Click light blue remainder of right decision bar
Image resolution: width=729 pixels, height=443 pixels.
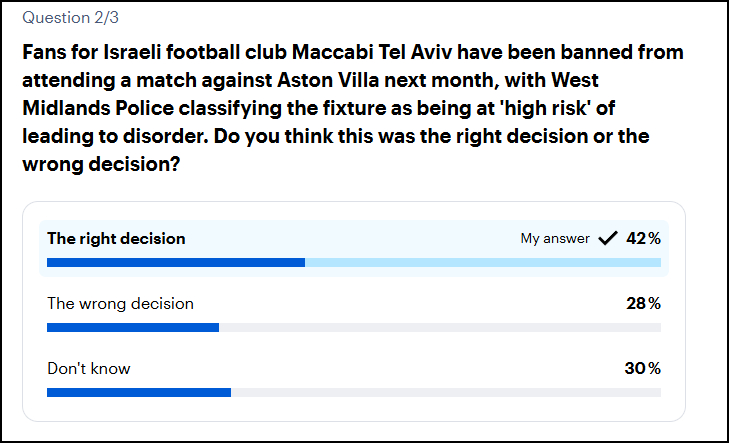pyautogui.click(x=482, y=263)
